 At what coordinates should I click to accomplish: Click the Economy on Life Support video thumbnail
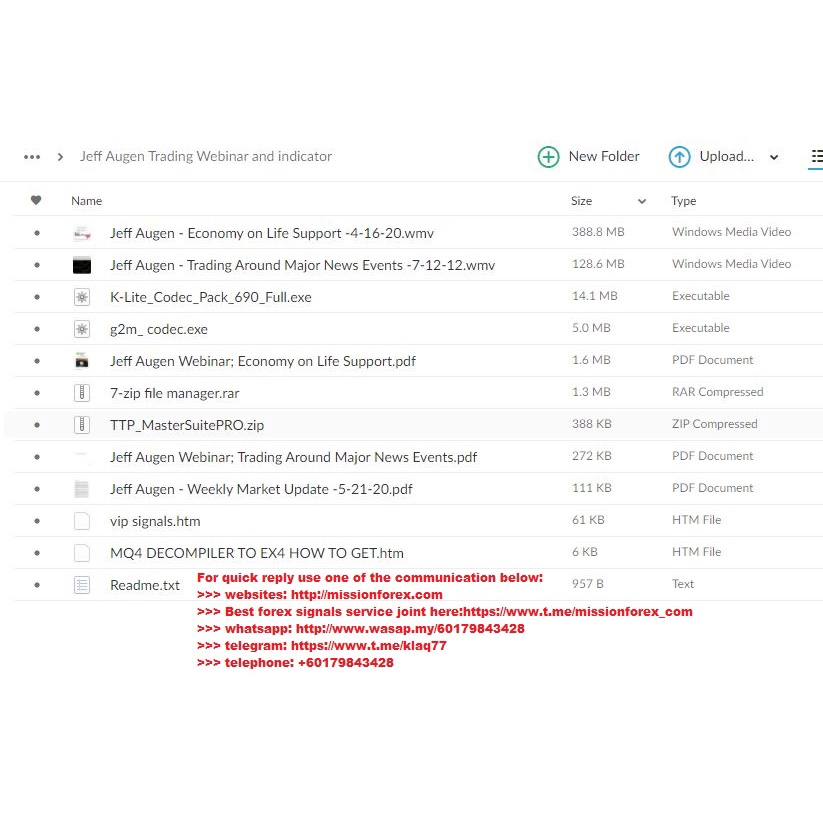82,233
